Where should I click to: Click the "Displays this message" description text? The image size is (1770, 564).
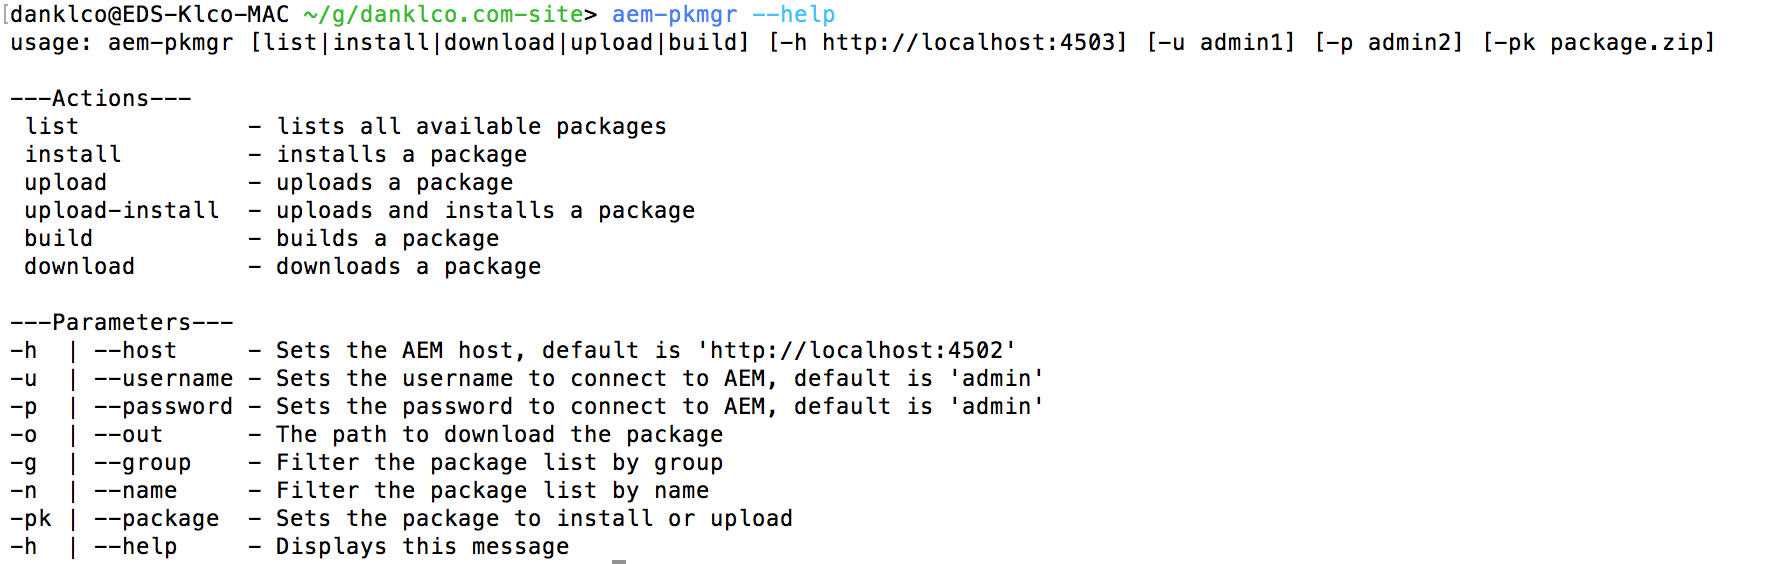(x=422, y=547)
